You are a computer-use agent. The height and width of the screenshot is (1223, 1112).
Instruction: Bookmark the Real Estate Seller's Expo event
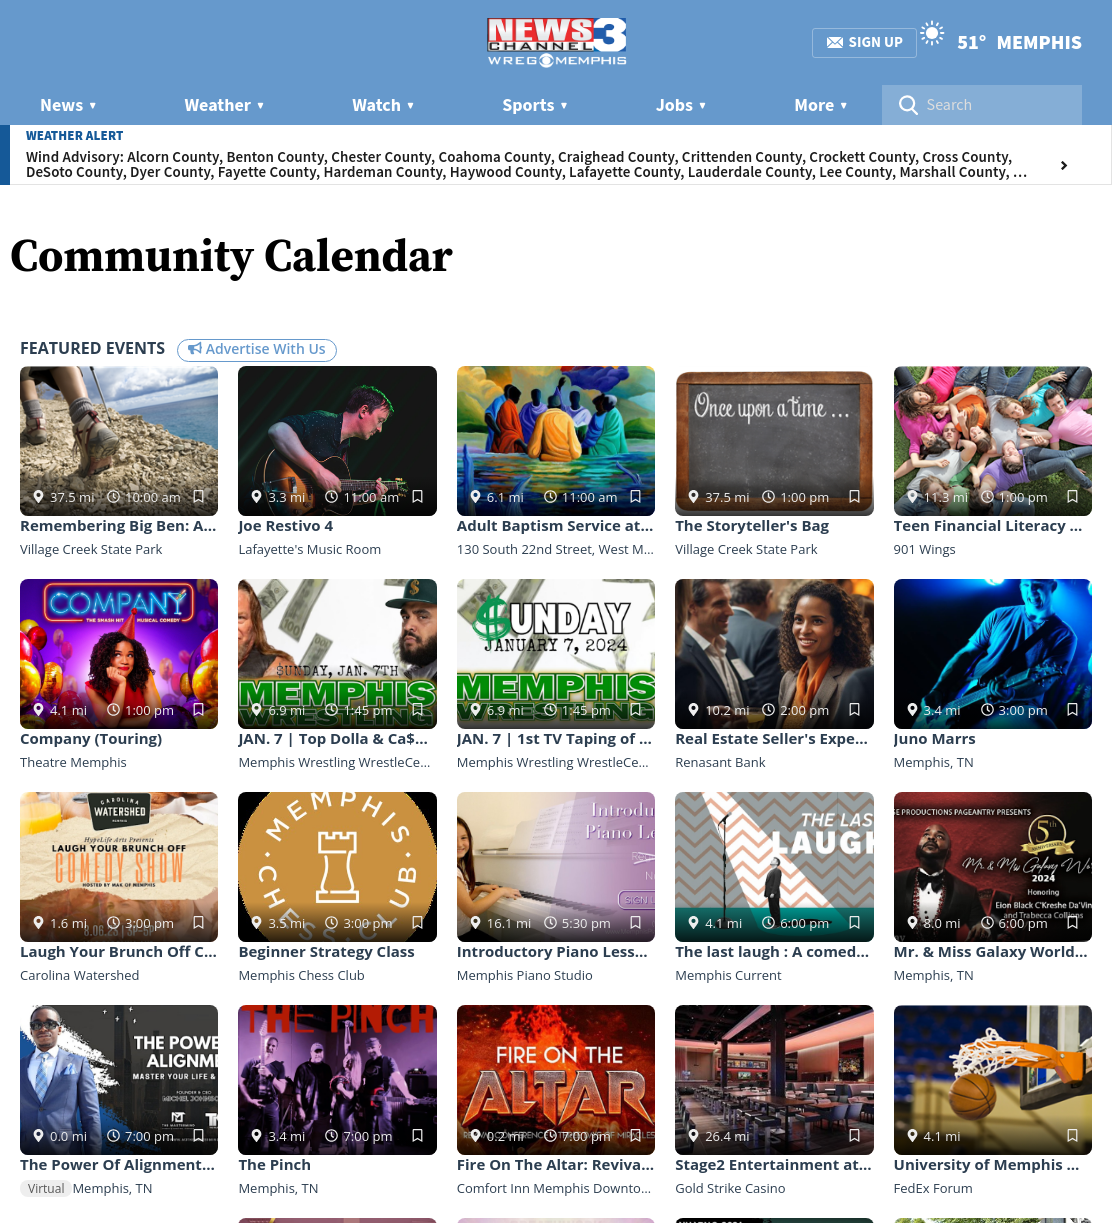click(855, 710)
